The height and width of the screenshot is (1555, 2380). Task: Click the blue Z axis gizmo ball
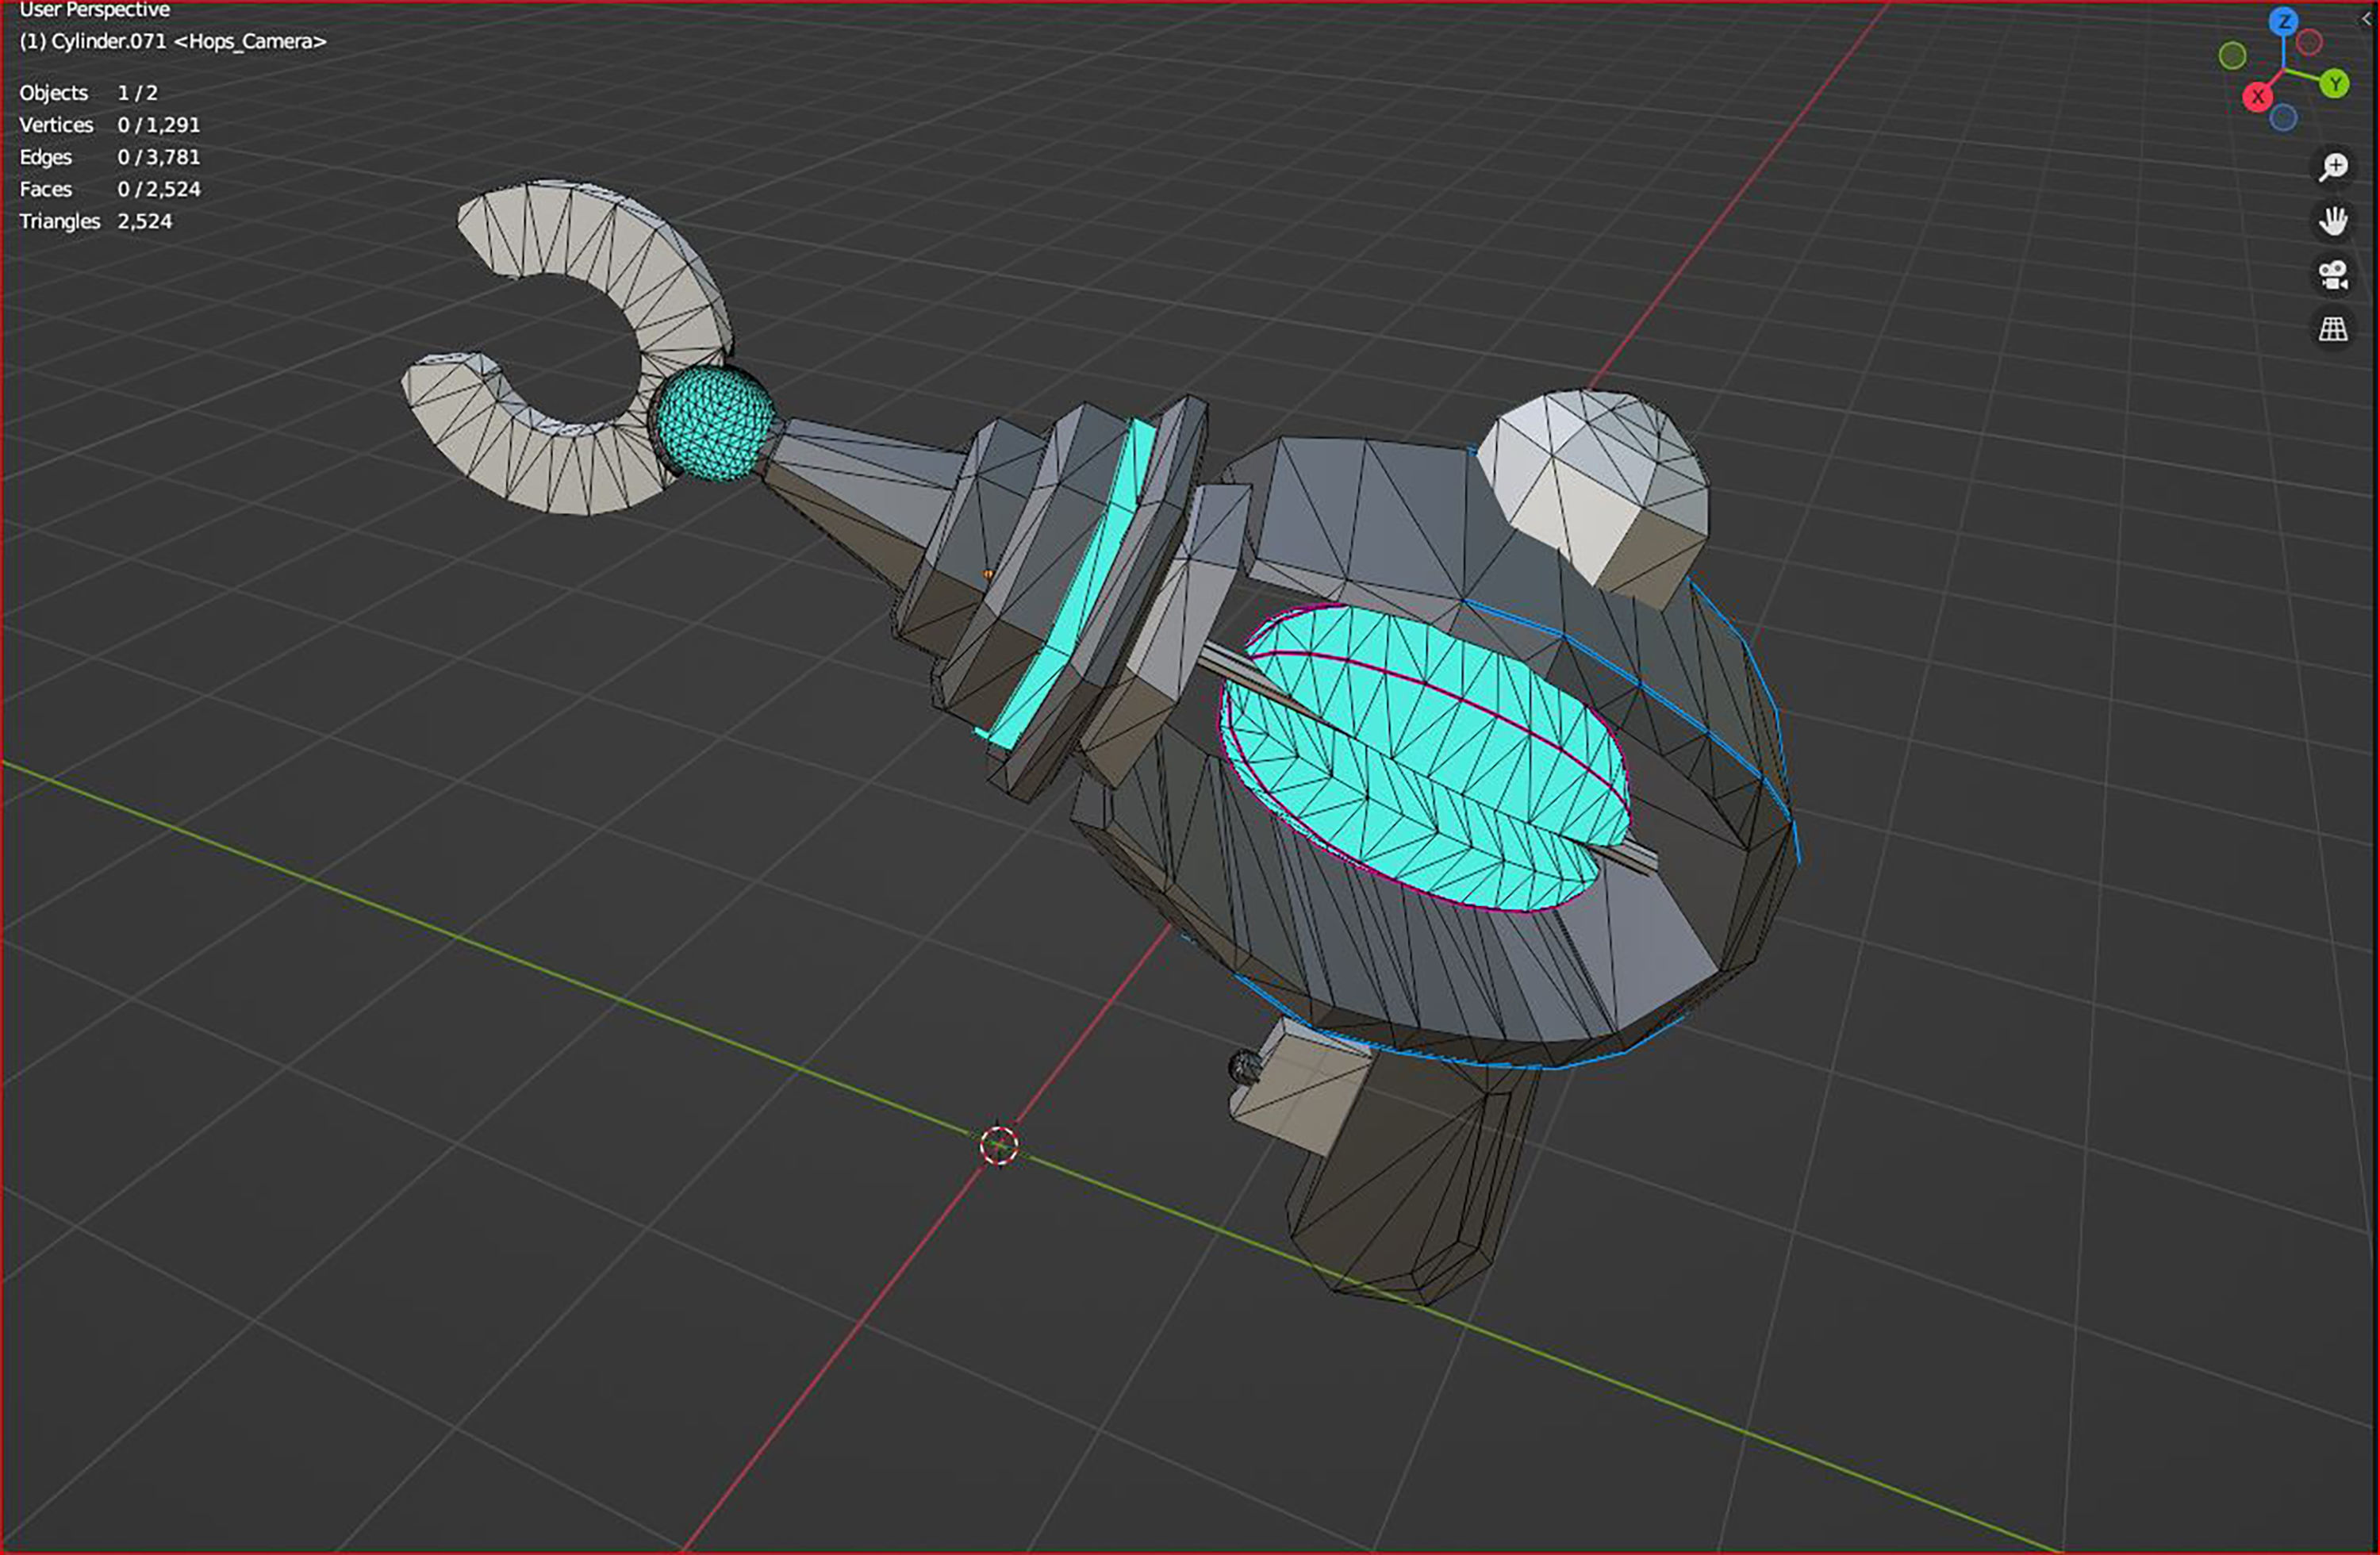2283,22
